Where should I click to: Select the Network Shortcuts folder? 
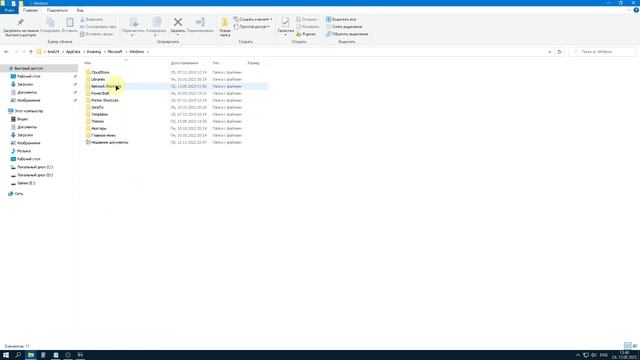pos(106,87)
